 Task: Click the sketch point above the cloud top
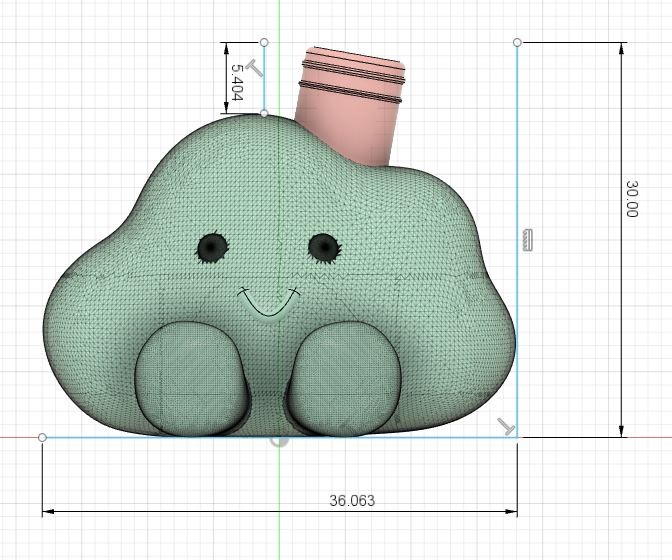[264, 42]
